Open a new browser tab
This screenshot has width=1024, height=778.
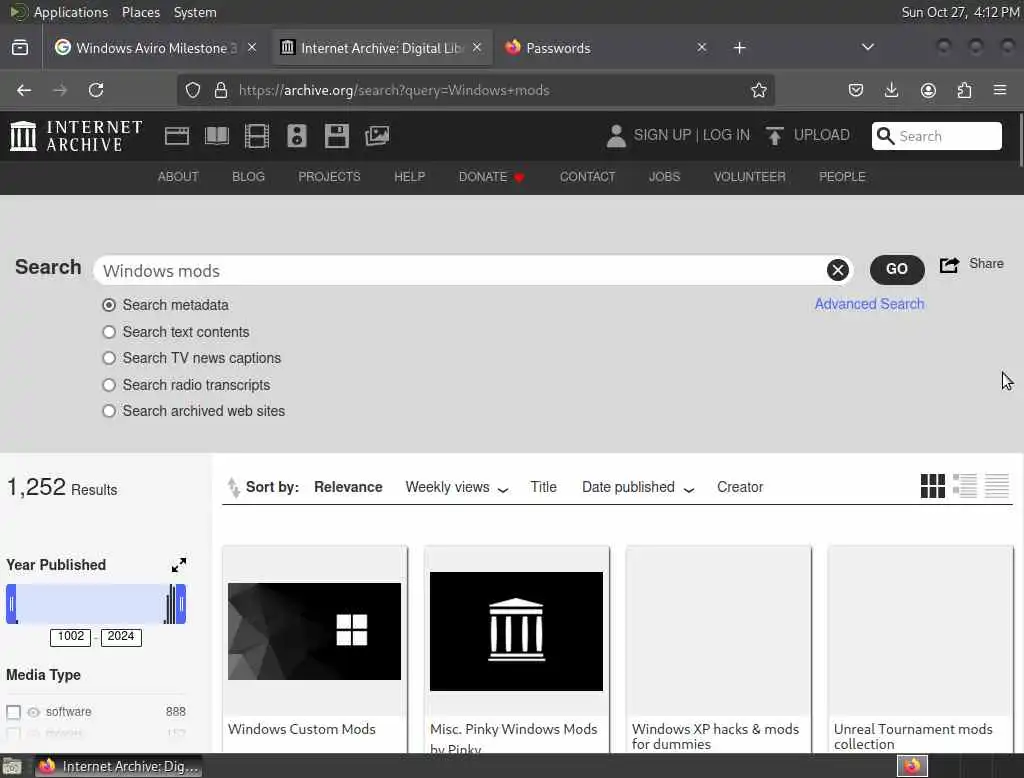[739, 48]
